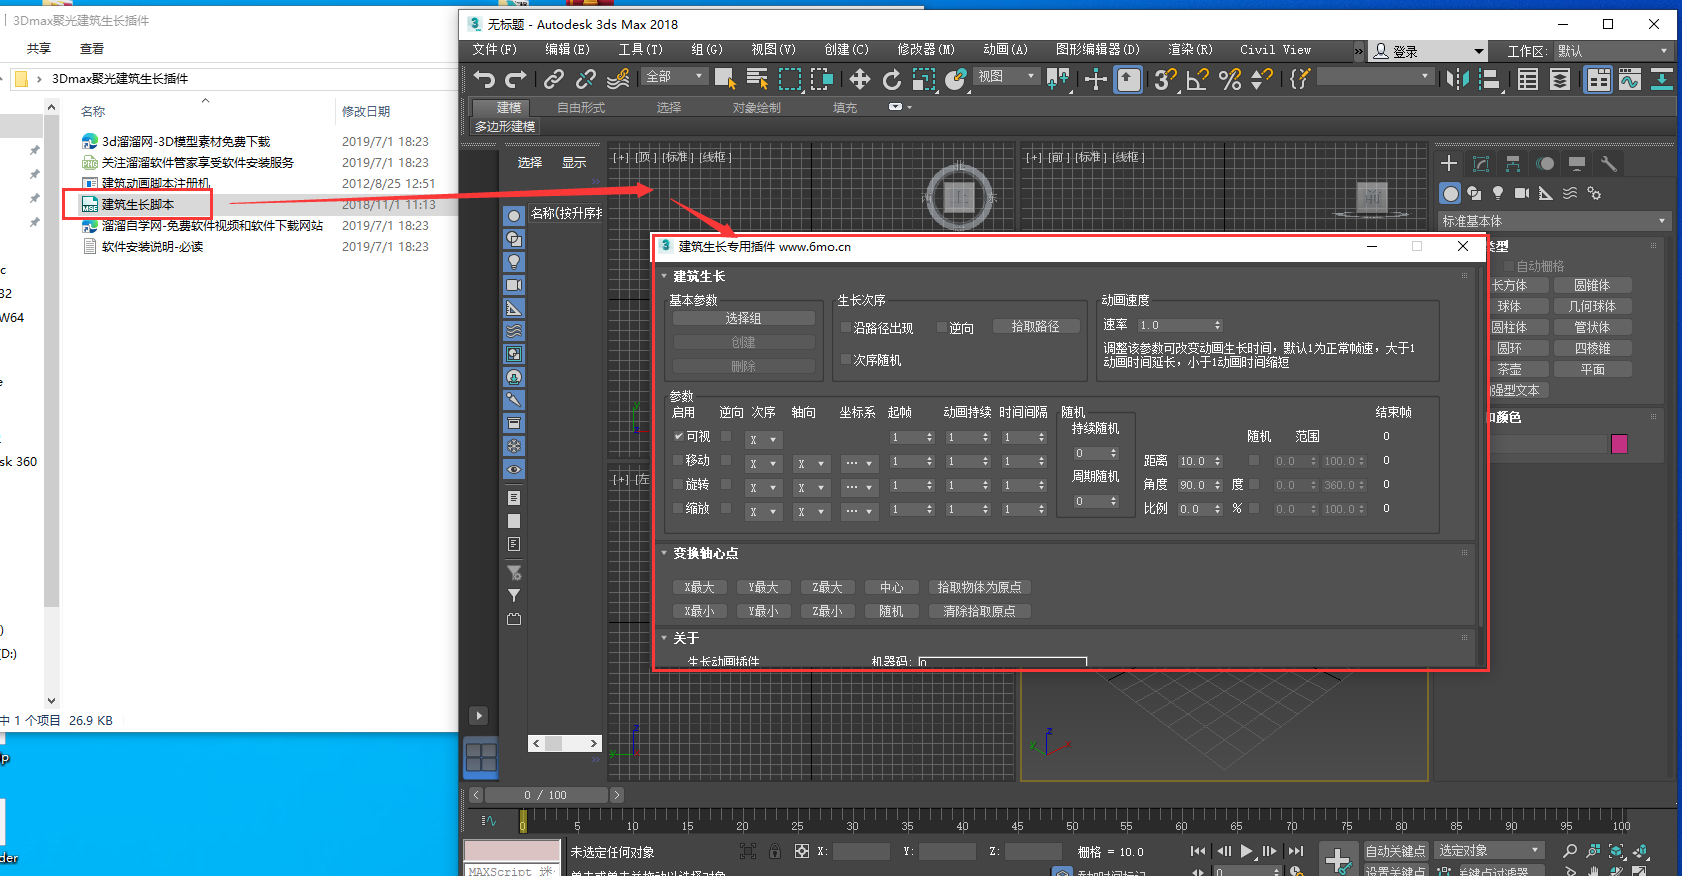Select the Cameras category icon in Create panel
This screenshot has height=876, width=1682.
click(1521, 193)
